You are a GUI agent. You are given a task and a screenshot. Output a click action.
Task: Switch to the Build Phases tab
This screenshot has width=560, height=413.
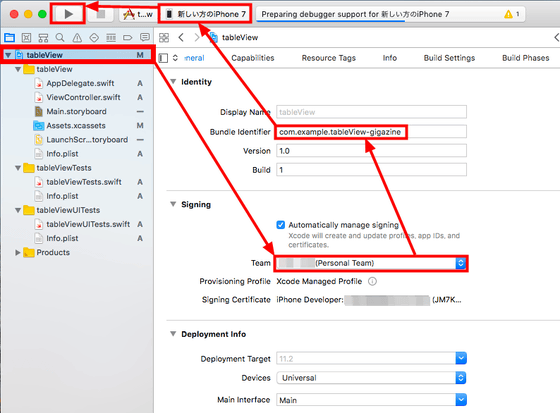526,58
